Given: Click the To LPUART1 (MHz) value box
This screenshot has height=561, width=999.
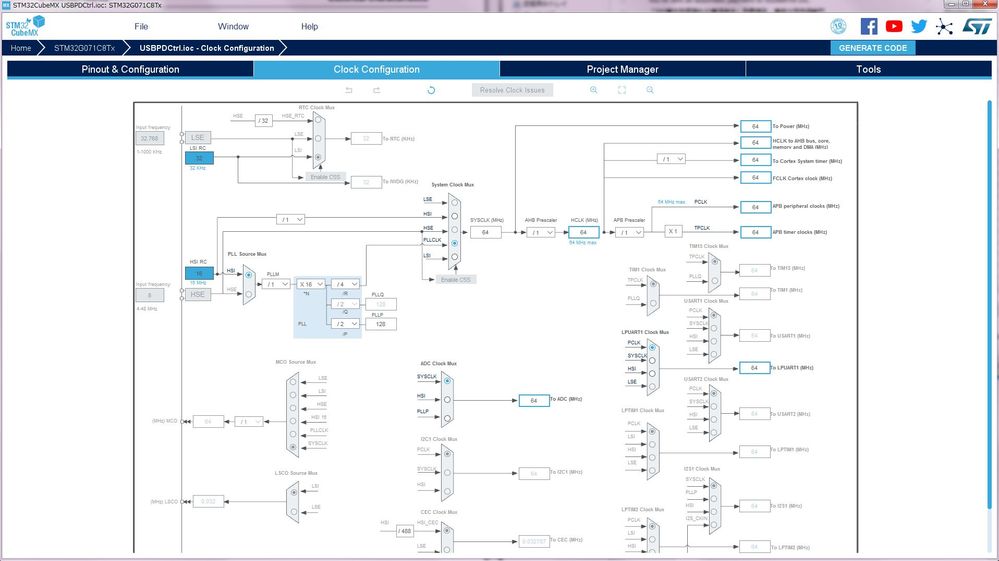Looking at the screenshot, I should (755, 368).
